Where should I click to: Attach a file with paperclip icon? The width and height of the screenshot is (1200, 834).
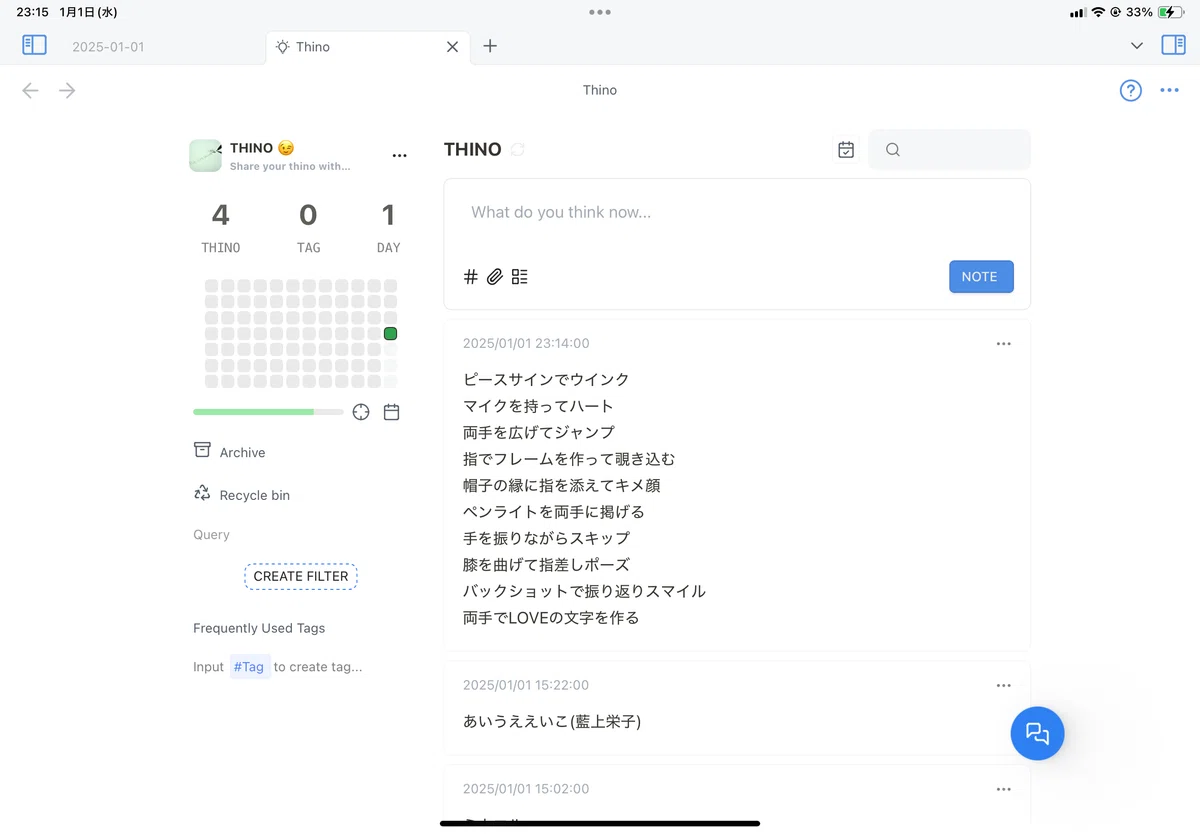(x=495, y=277)
